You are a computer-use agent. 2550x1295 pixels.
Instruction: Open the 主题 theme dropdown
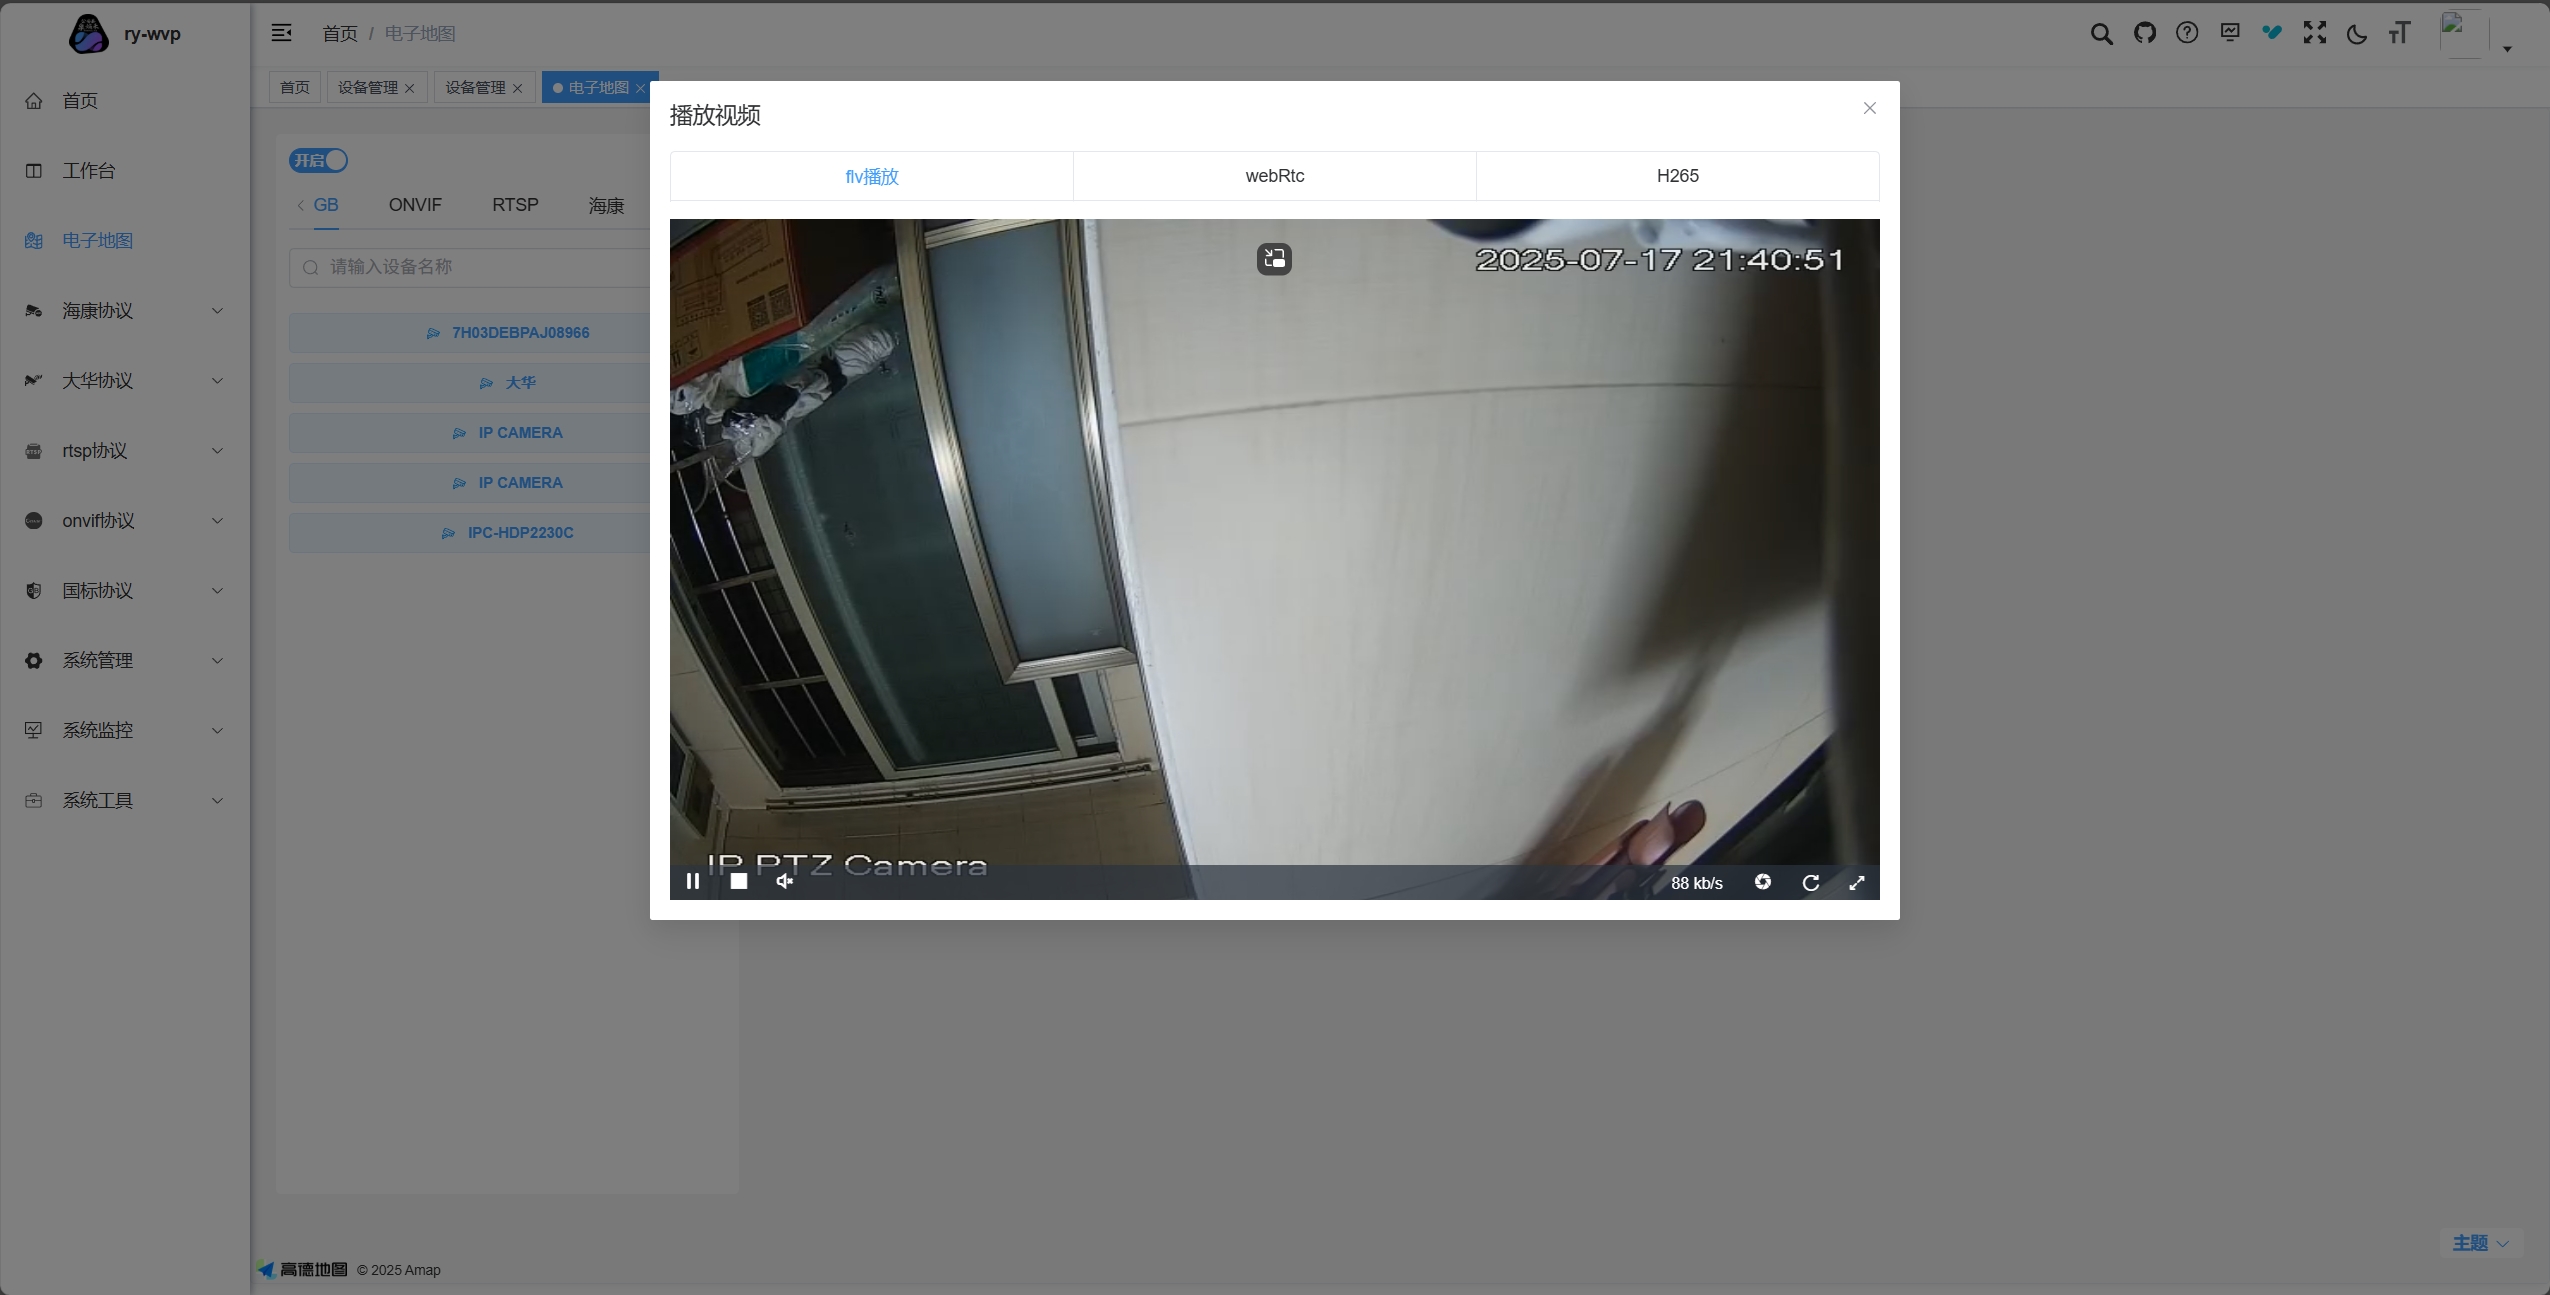(x=2479, y=1243)
